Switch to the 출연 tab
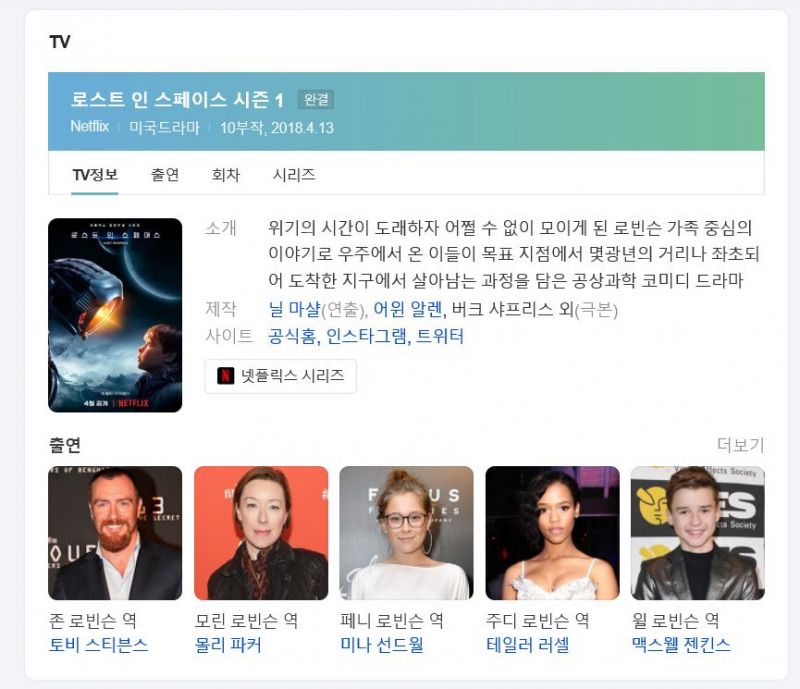 pos(165,175)
